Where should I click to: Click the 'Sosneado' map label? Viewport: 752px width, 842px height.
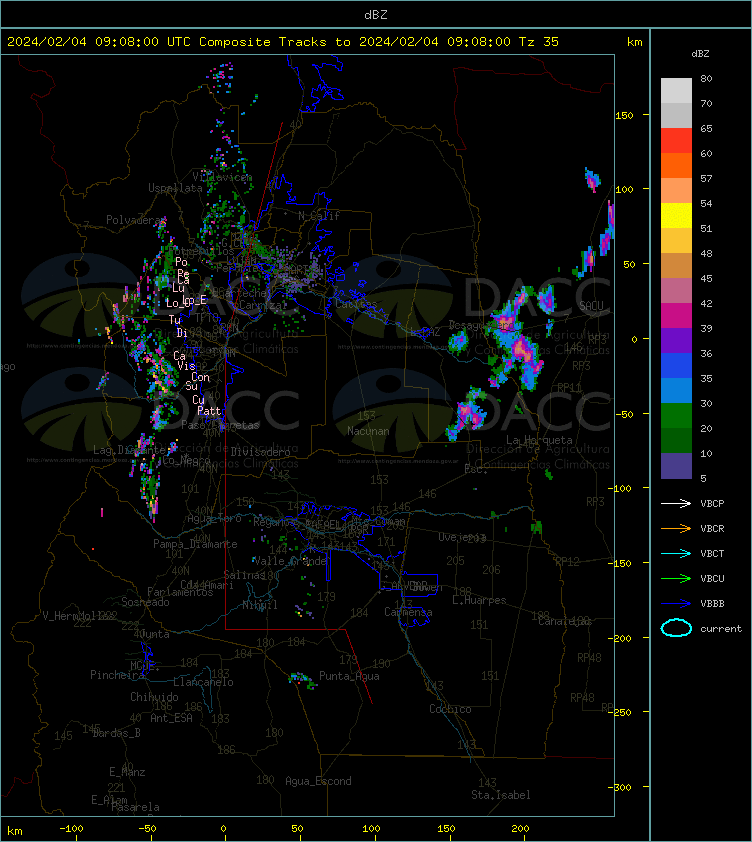[145, 602]
